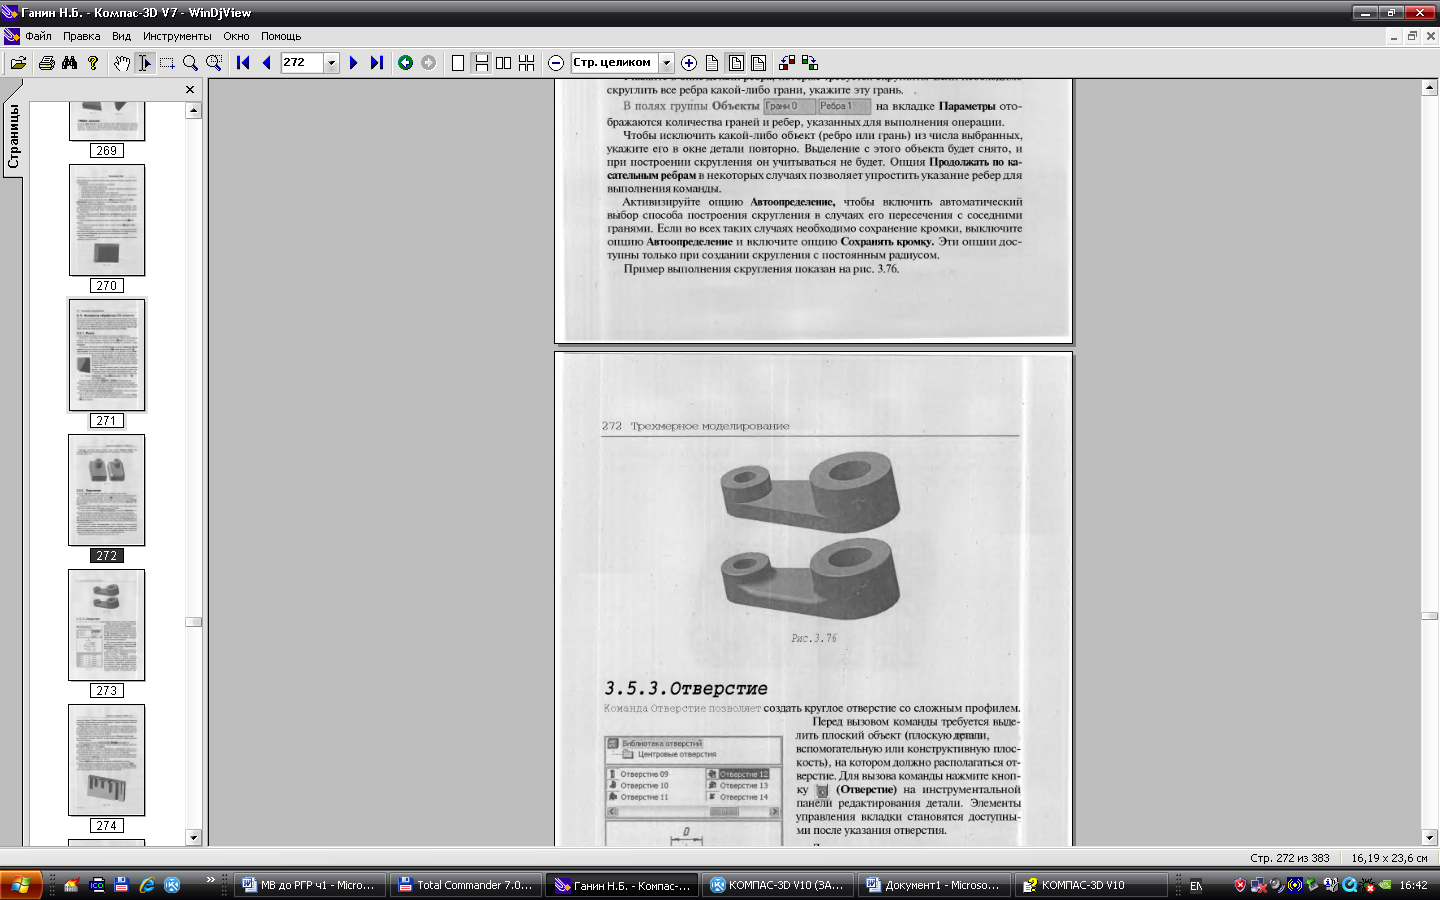The width and height of the screenshot is (1440, 900).
Task: Toggle fit page zoom icon
Action: tap(736, 63)
